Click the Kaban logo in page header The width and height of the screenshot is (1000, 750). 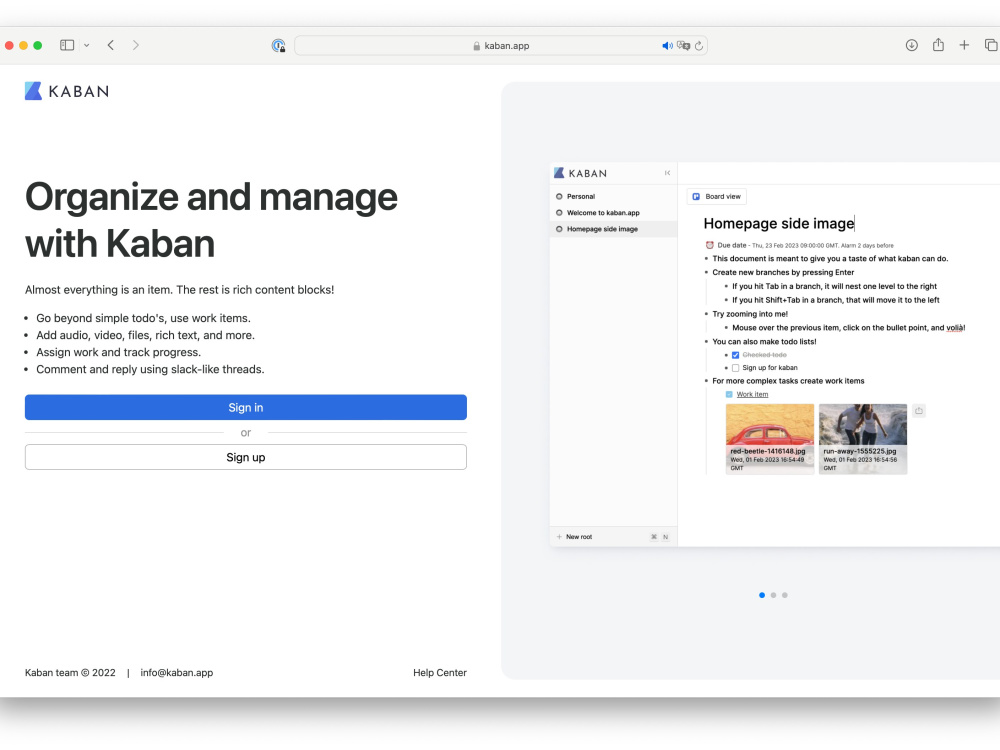pyautogui.click(x=67, y=91)
